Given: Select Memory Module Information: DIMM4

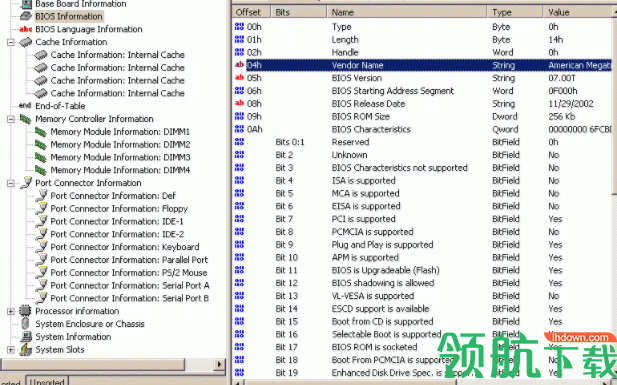Looking at the screenshot, I should [120, 170].
